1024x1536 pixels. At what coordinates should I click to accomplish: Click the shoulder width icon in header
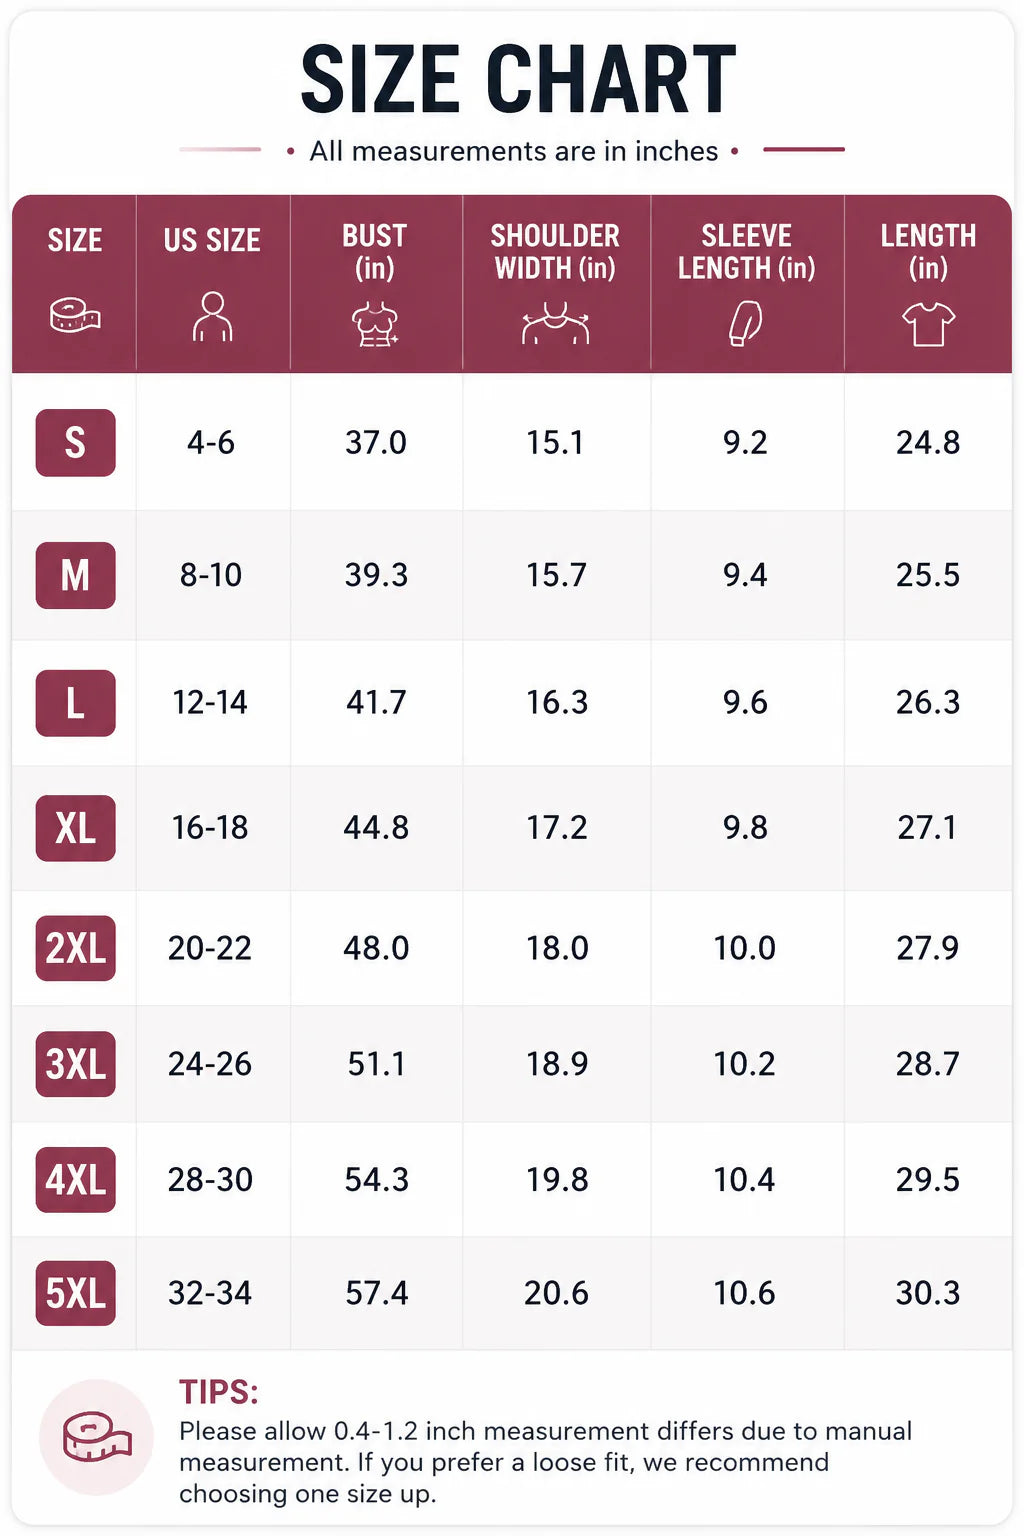click(x=555, y=325)
